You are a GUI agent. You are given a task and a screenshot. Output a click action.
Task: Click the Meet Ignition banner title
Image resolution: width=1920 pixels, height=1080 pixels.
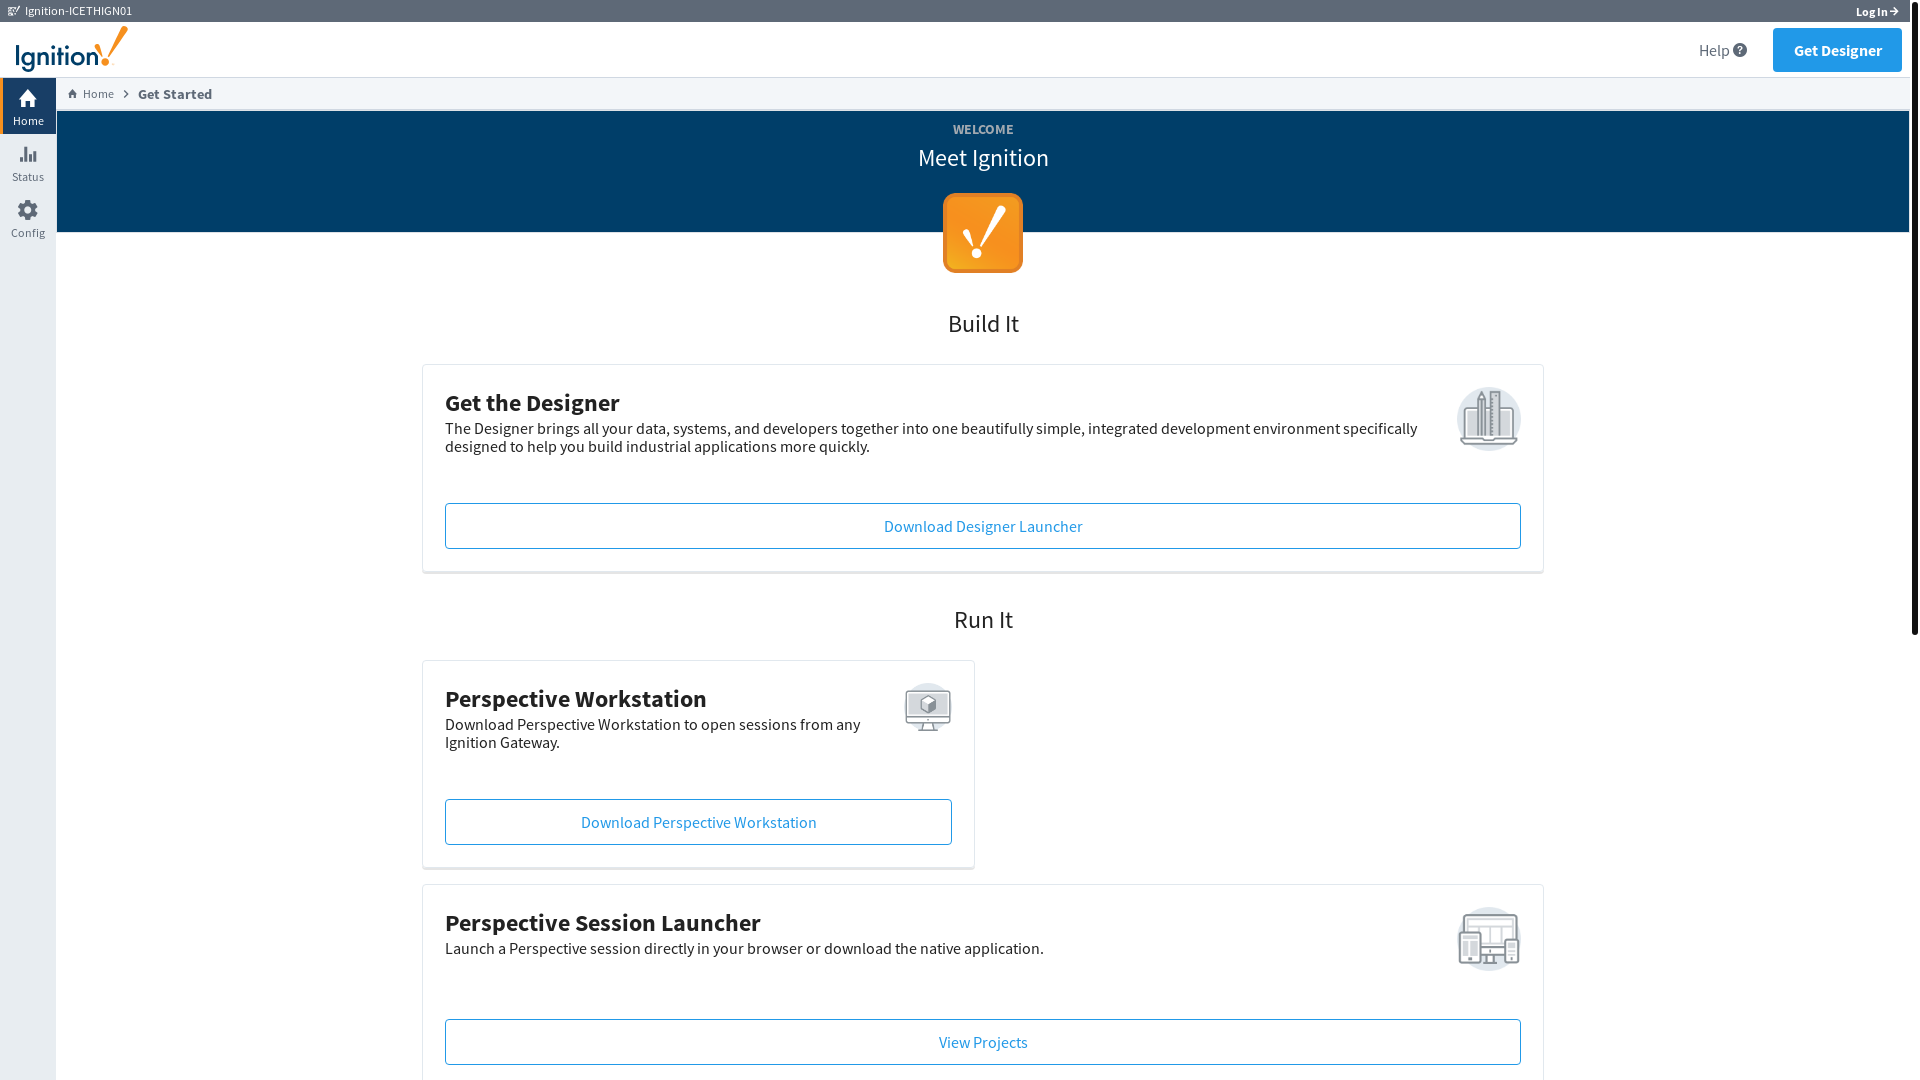coord(983,158)
